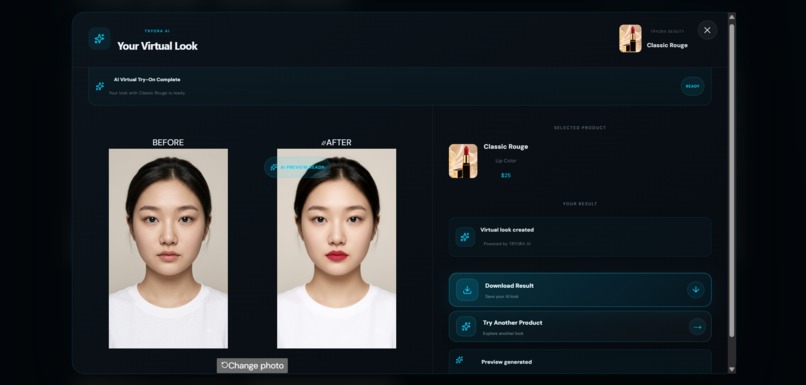
Task: Click the YOUR RESULT heading
Action: click(580, 204)
